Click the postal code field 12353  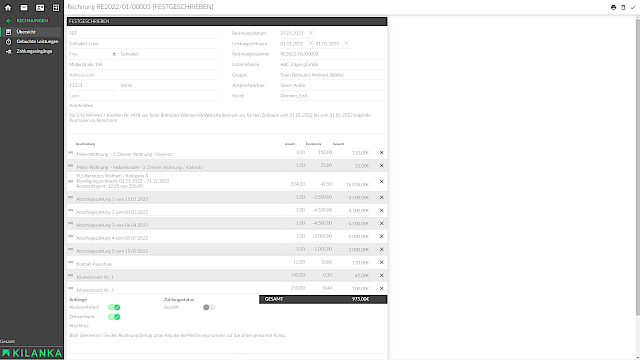coord(92,85)
